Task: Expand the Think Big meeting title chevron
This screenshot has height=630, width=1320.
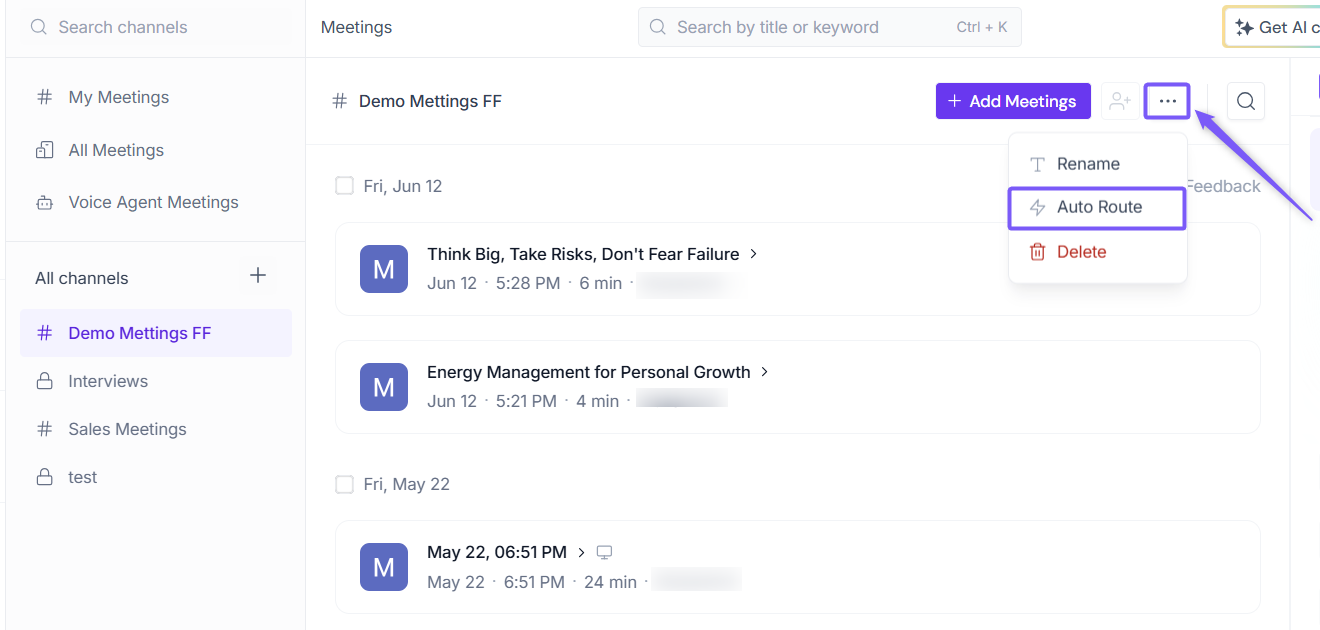Action: [754, 254]
